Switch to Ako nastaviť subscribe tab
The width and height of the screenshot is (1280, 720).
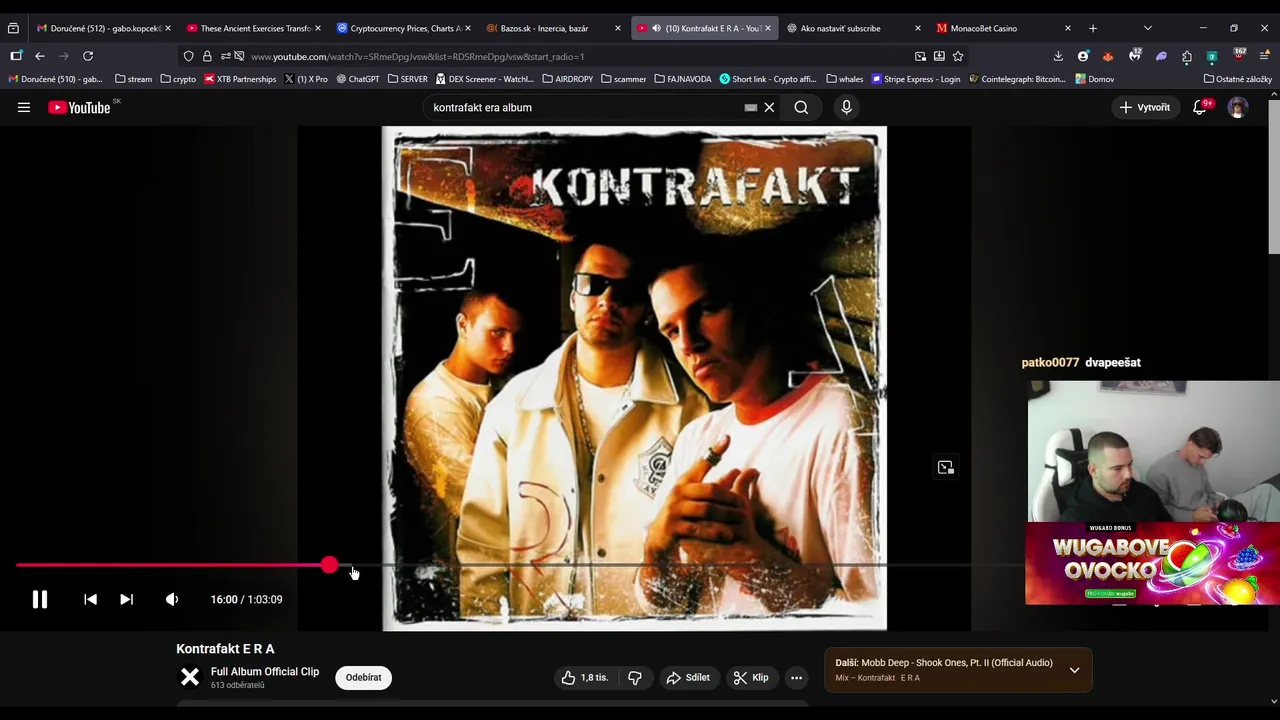tap(852, 28)
